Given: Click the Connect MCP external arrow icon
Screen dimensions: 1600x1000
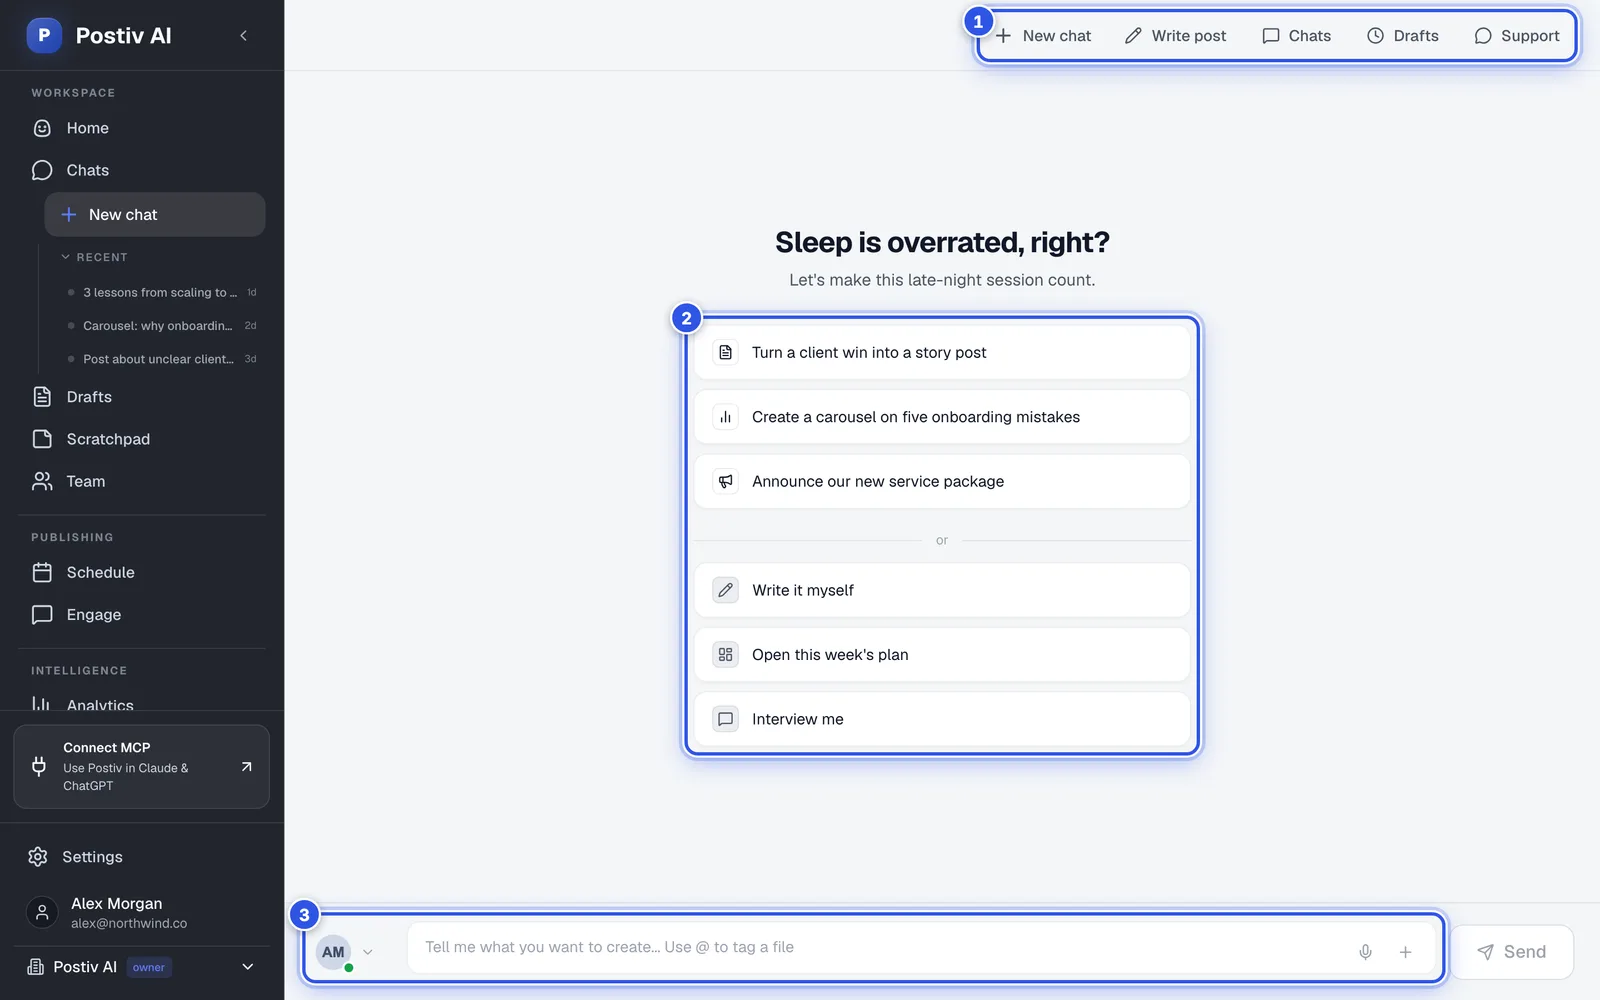Looking at the screenshot, I should tap(246, 767).
